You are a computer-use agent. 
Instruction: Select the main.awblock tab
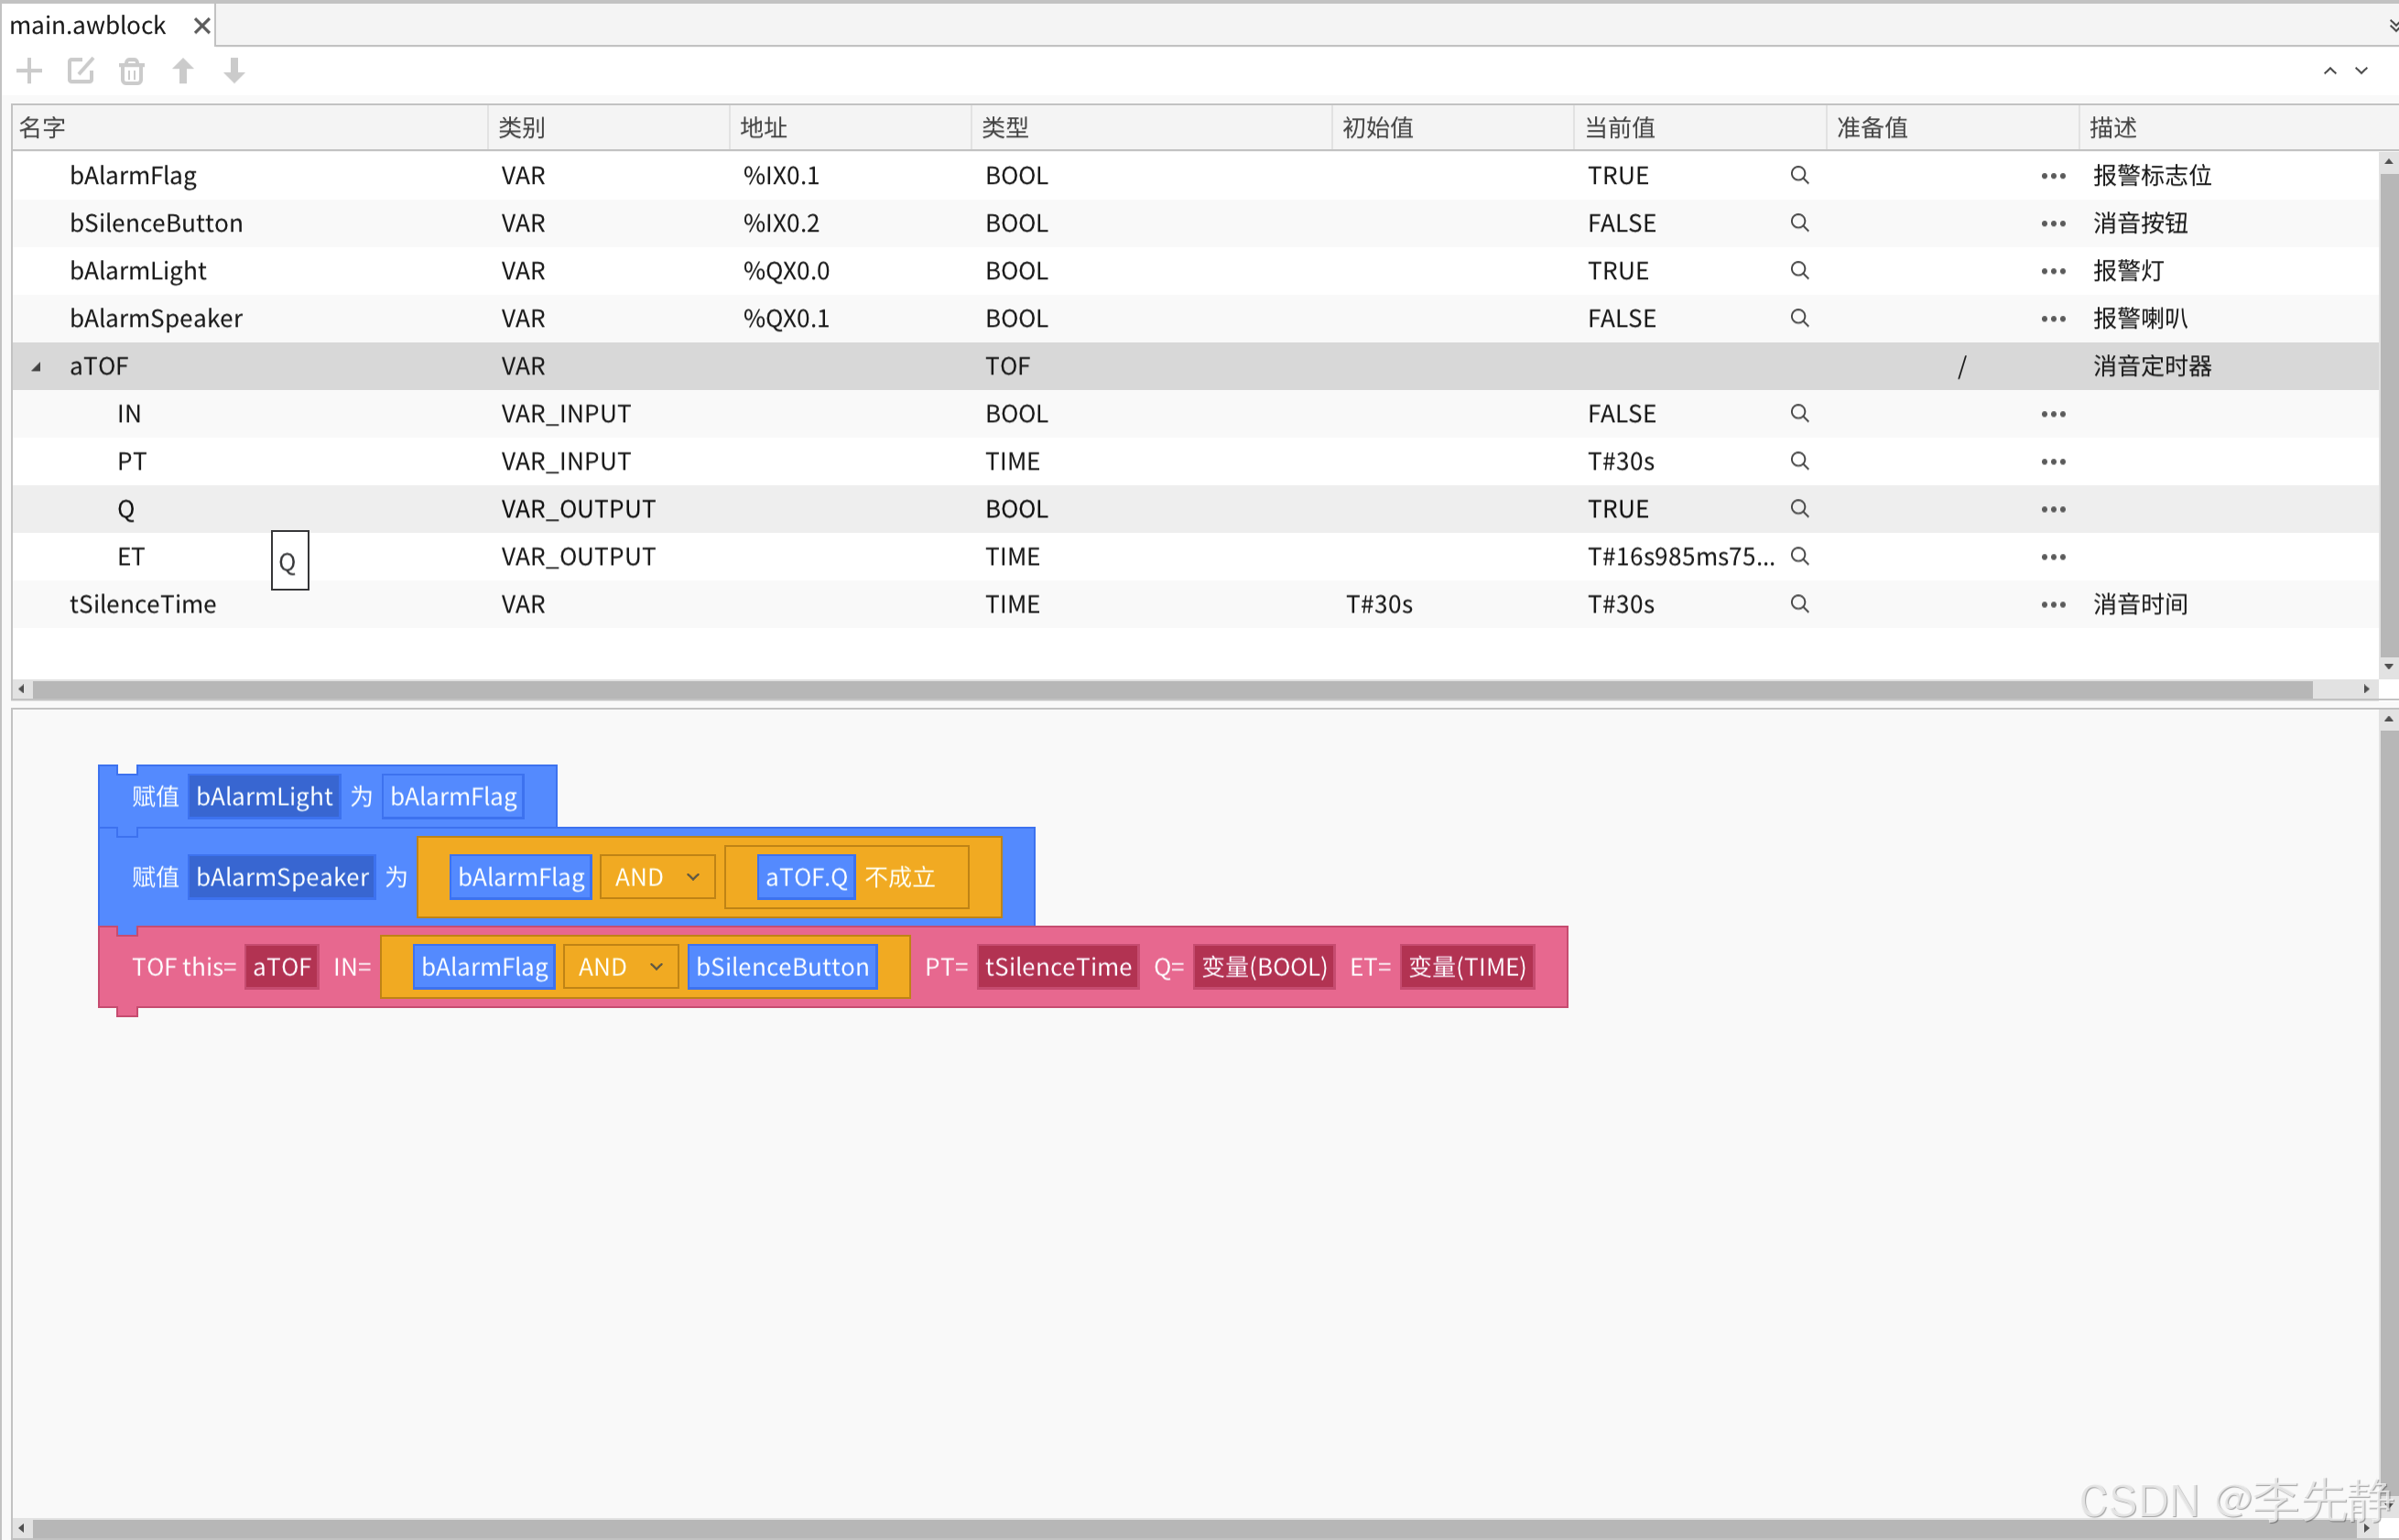[88, 25]
